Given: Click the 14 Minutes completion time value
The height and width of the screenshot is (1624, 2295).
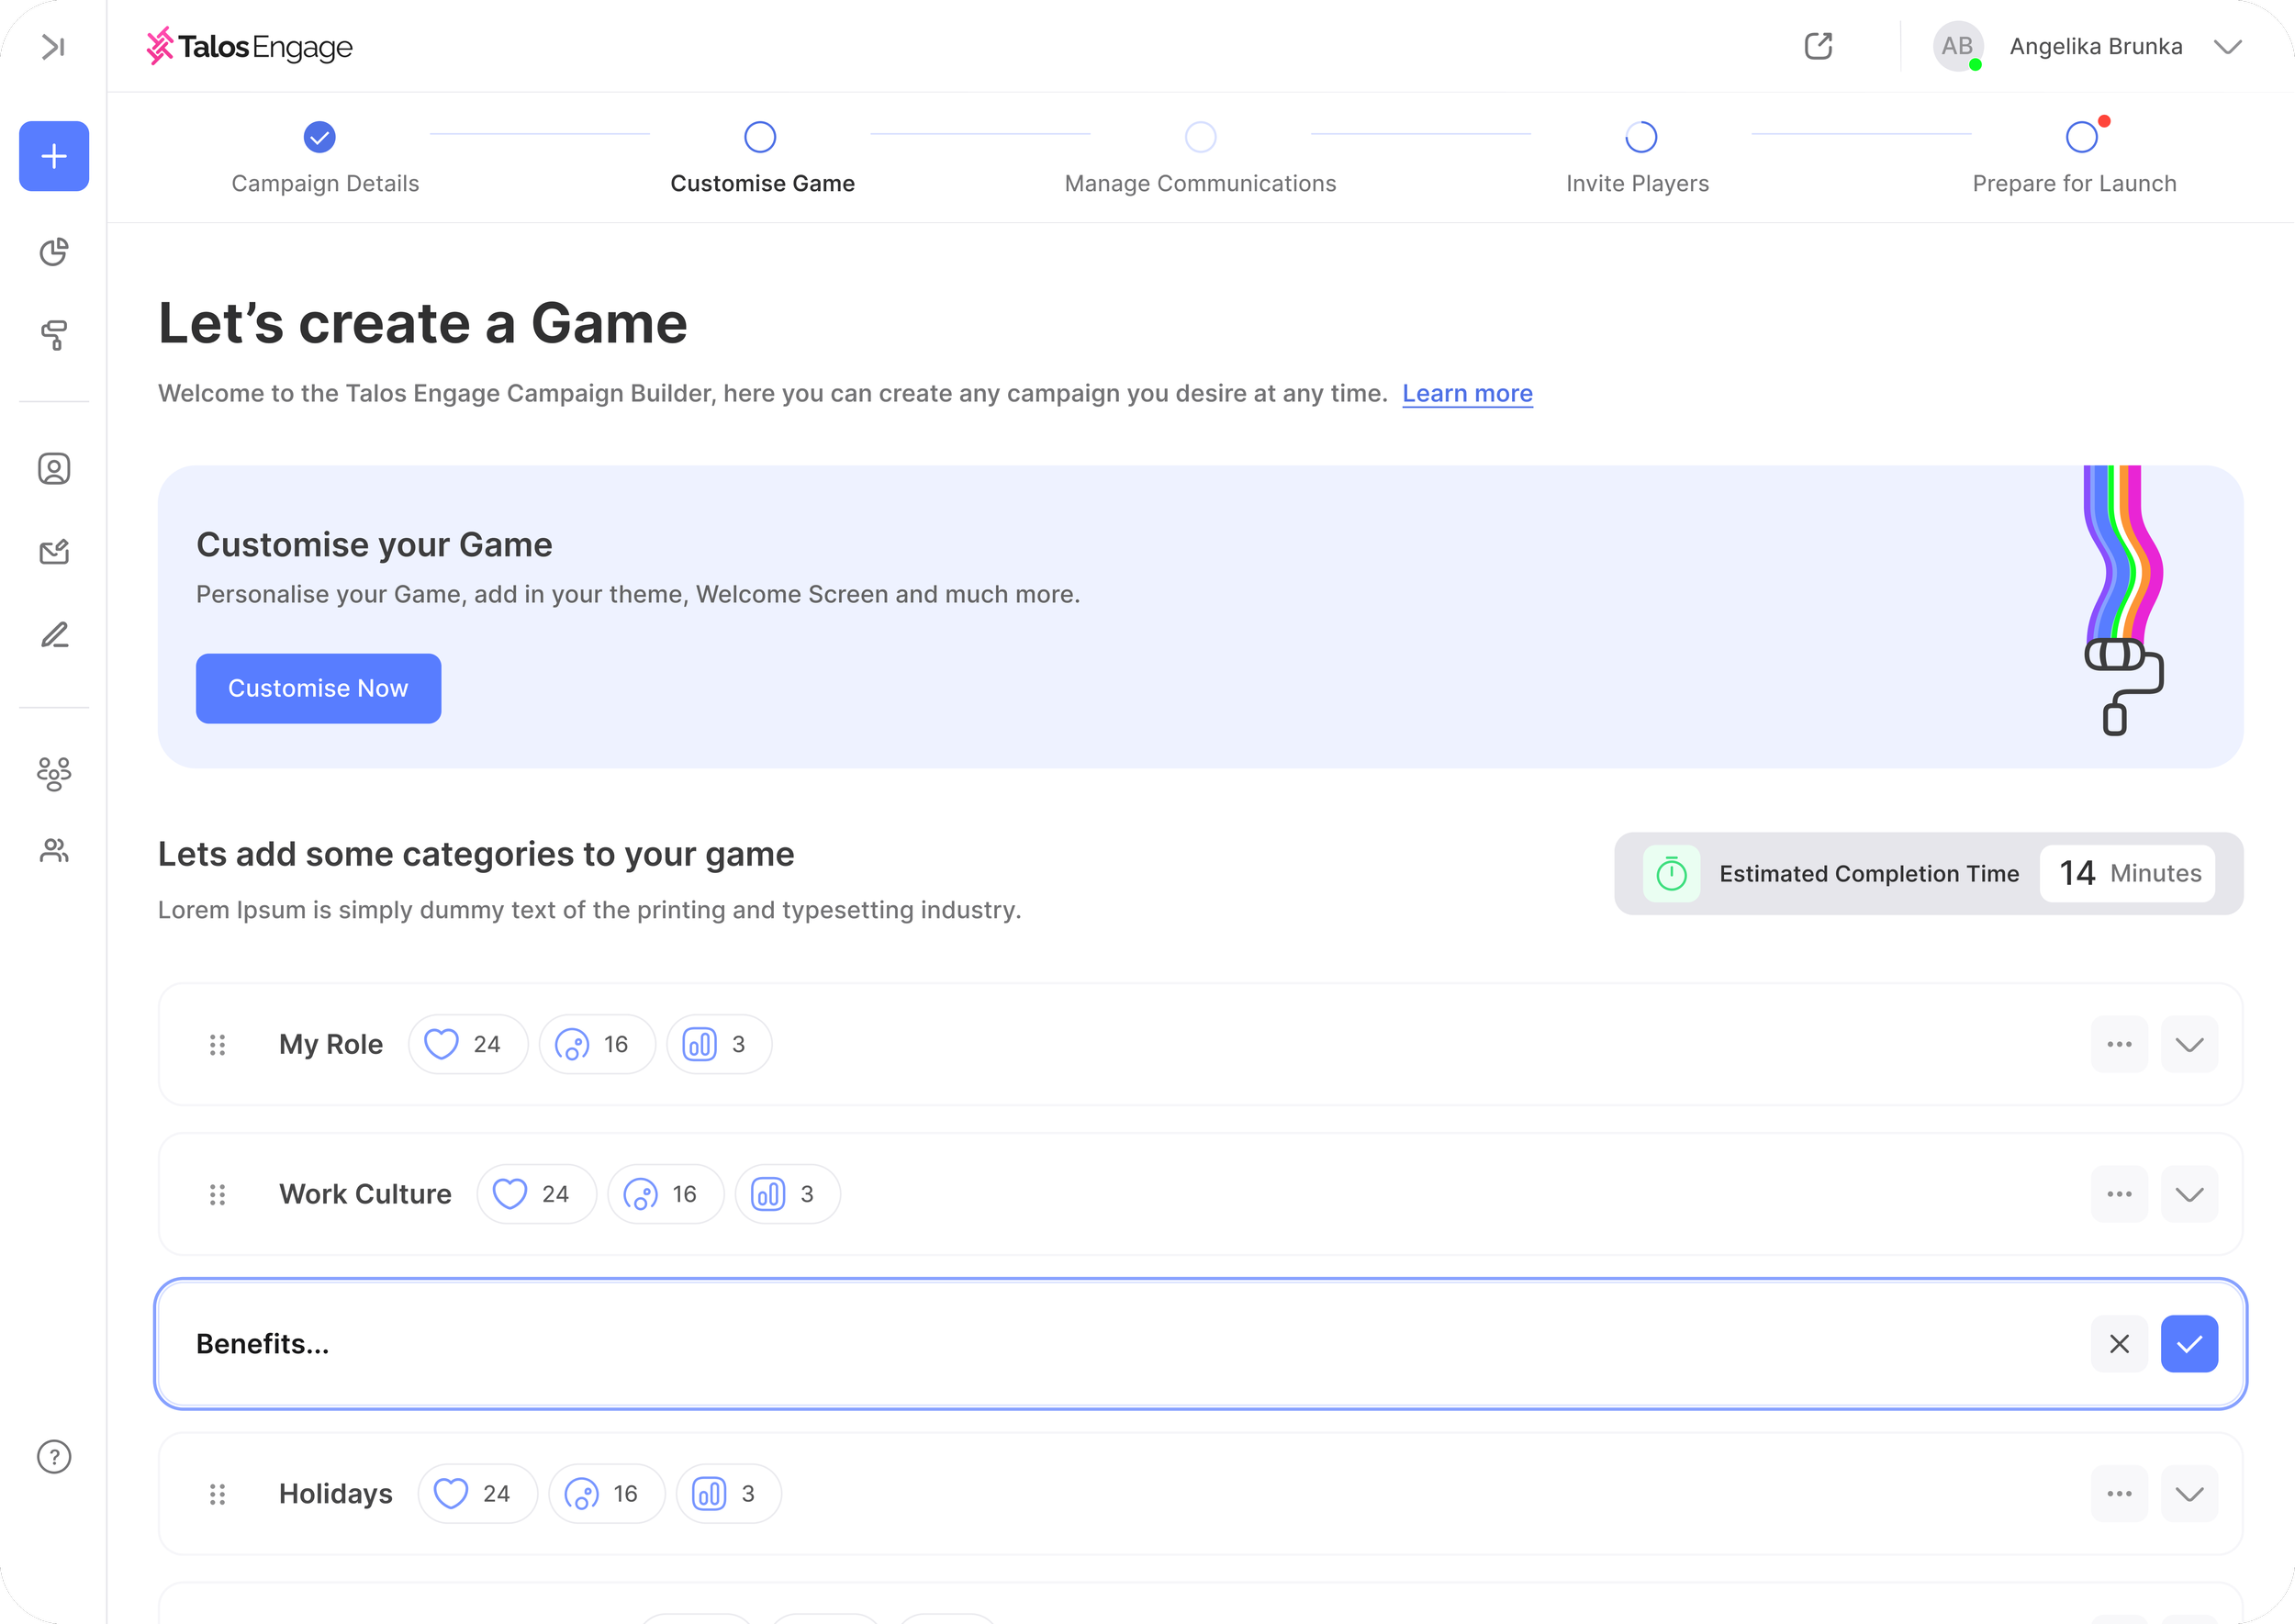Looking at the screenshot, I should 2127,874.
